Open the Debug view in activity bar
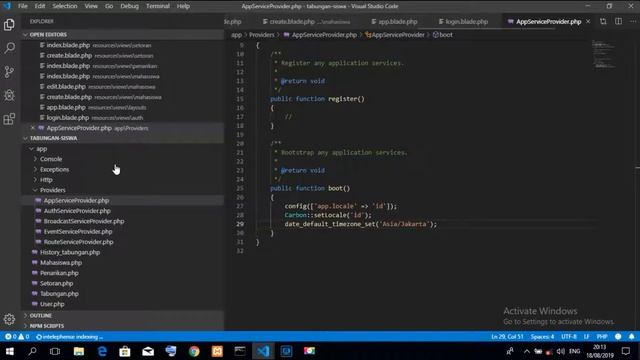Screen dimensions: 640x360 coord(9,96)
